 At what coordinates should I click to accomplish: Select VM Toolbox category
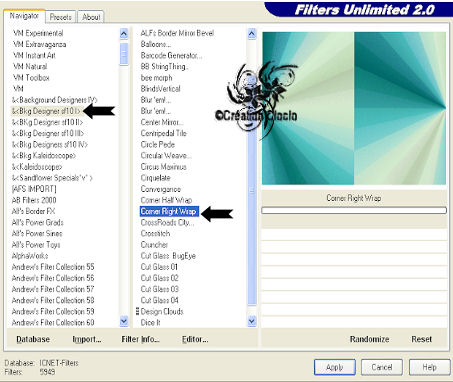click(x=31, y=78)
